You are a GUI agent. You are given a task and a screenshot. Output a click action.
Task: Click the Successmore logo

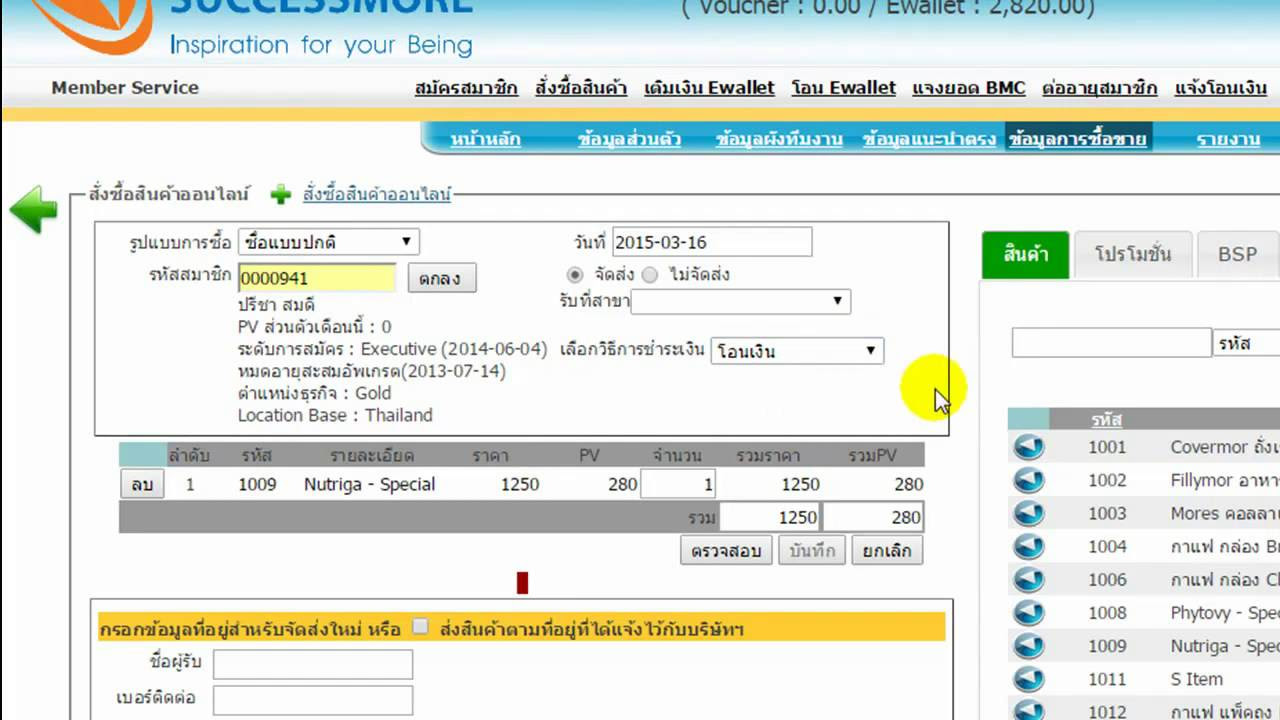pyautogui.click(x=250, y=28)
